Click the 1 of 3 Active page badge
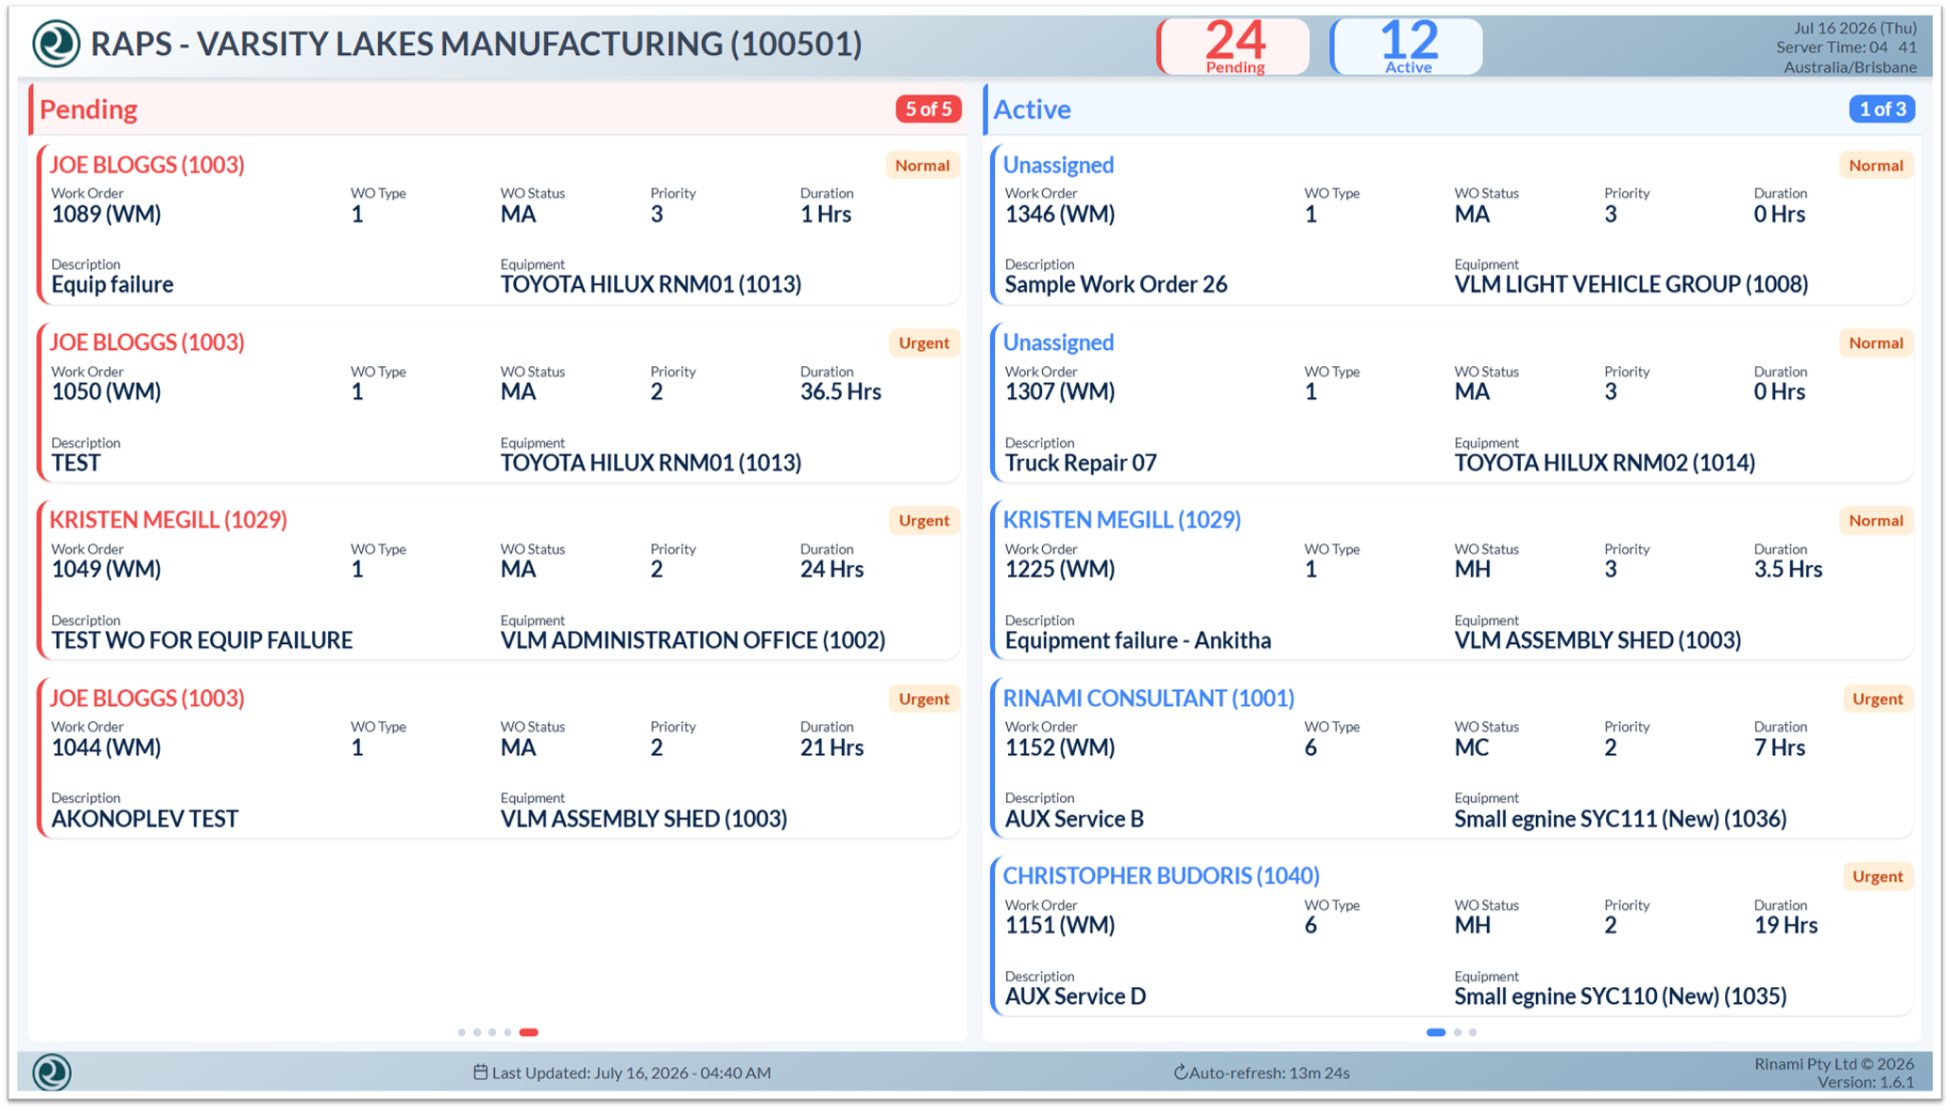Viewport: 1950px width, 1110px height. pos(1881,109)
